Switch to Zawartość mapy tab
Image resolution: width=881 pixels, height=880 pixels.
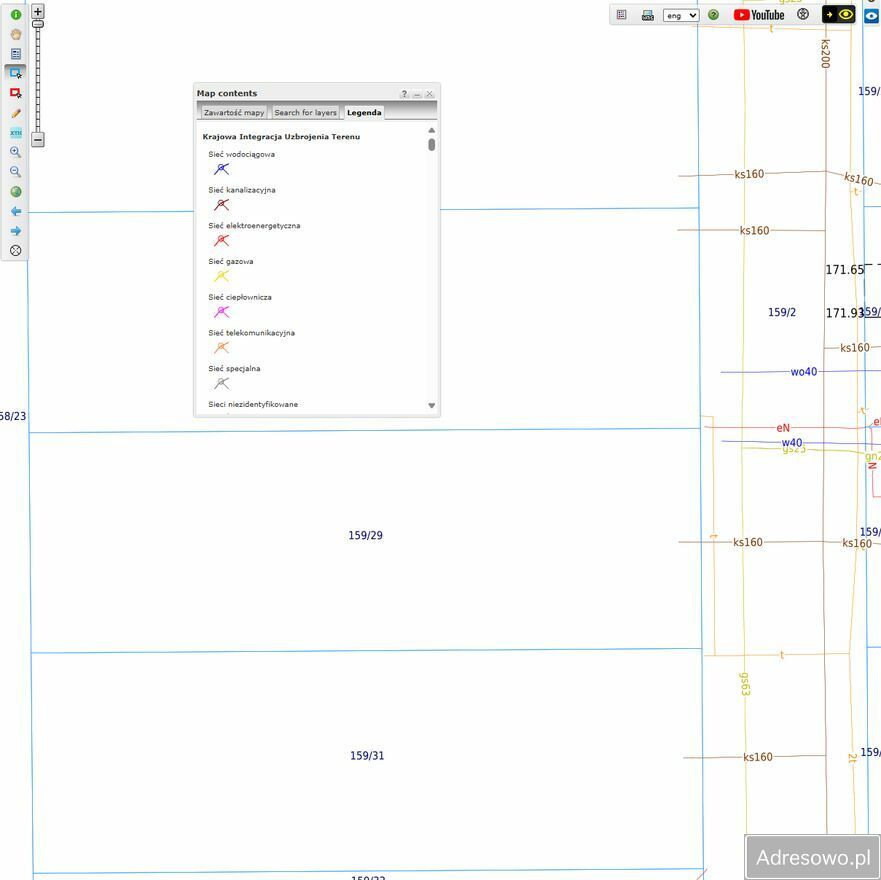(234, 112)
